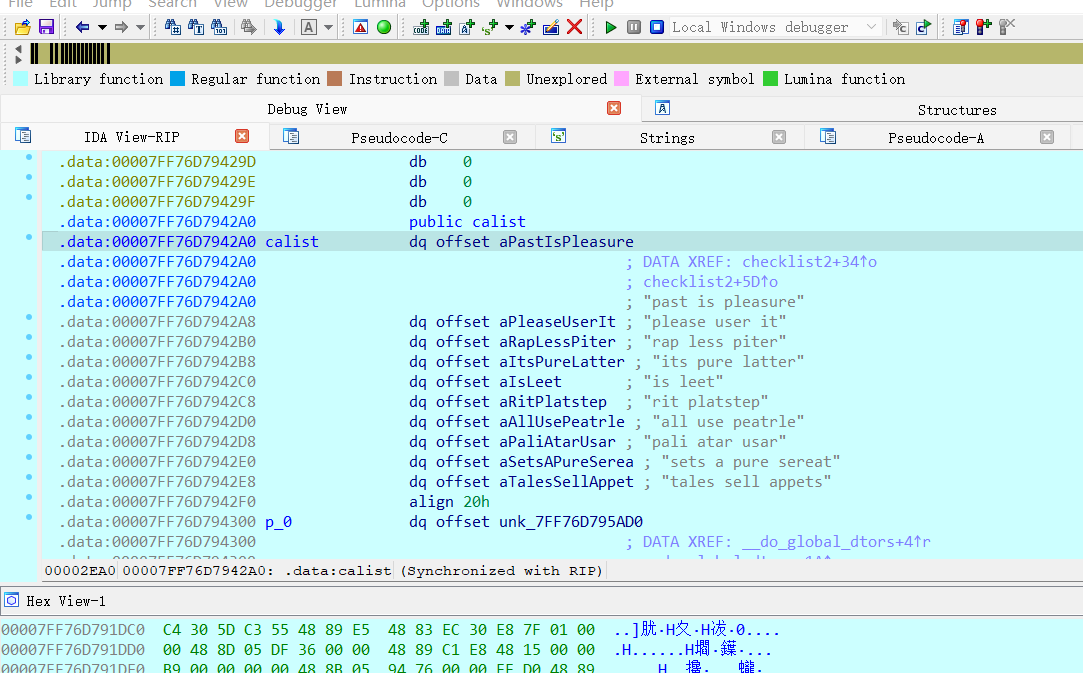Click the External symbol pink color swatch

click(622, 79)
